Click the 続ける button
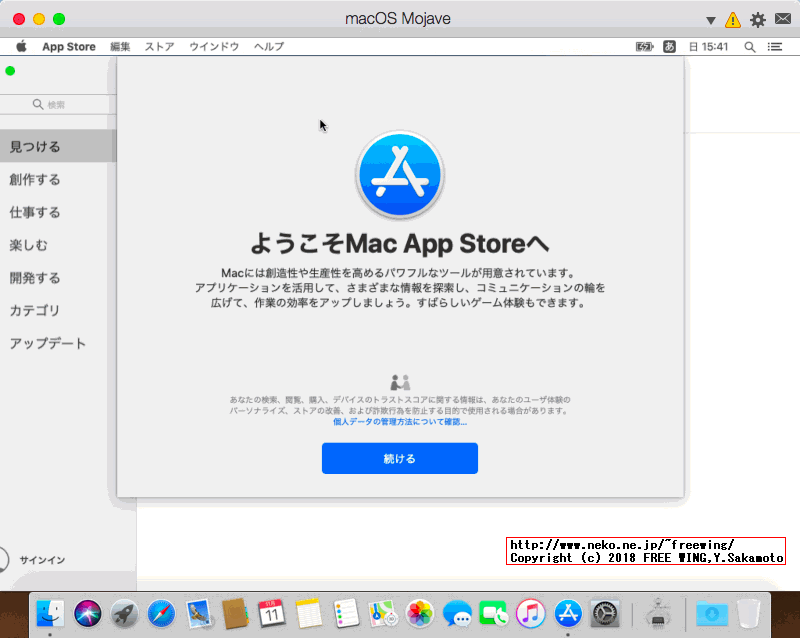 click(x=399, y=458)
